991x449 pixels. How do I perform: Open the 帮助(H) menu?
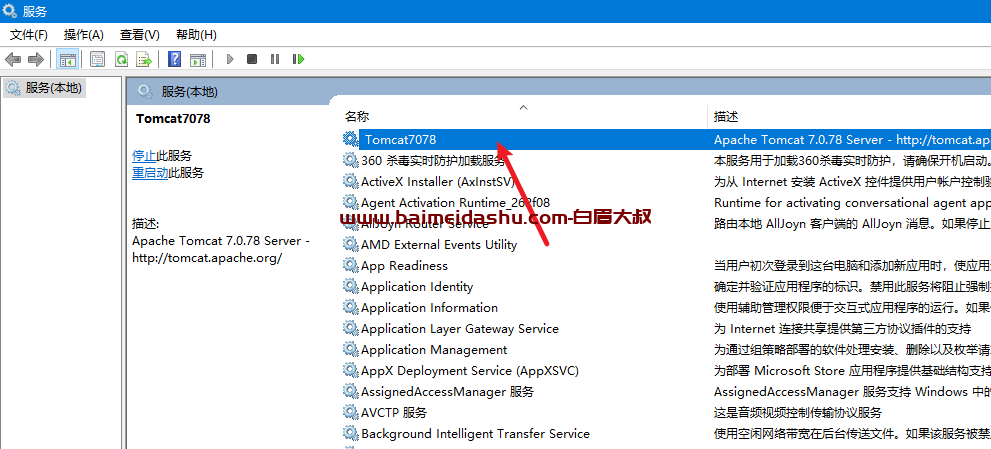pyautogui.click(x=196, y=35)
